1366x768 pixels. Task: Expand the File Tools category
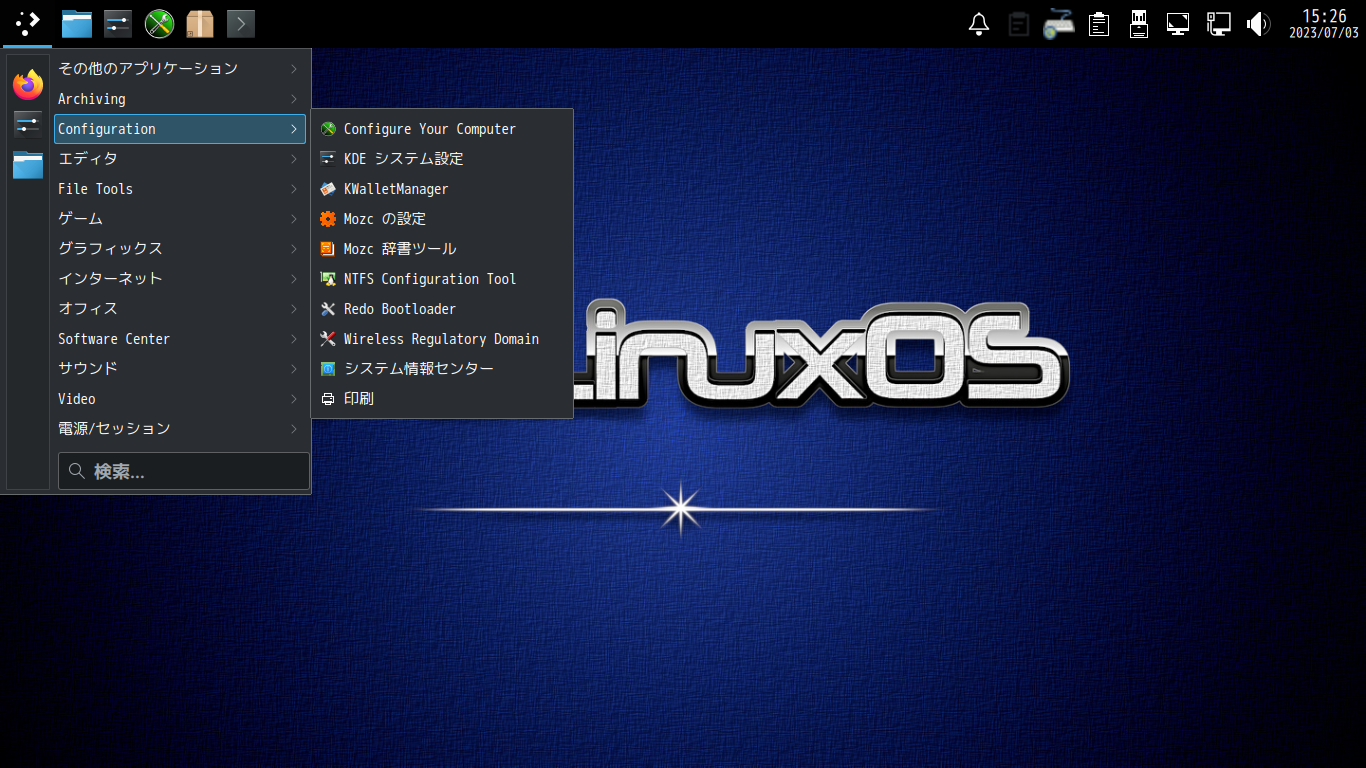pyautogui.click(x=180, y=189)
